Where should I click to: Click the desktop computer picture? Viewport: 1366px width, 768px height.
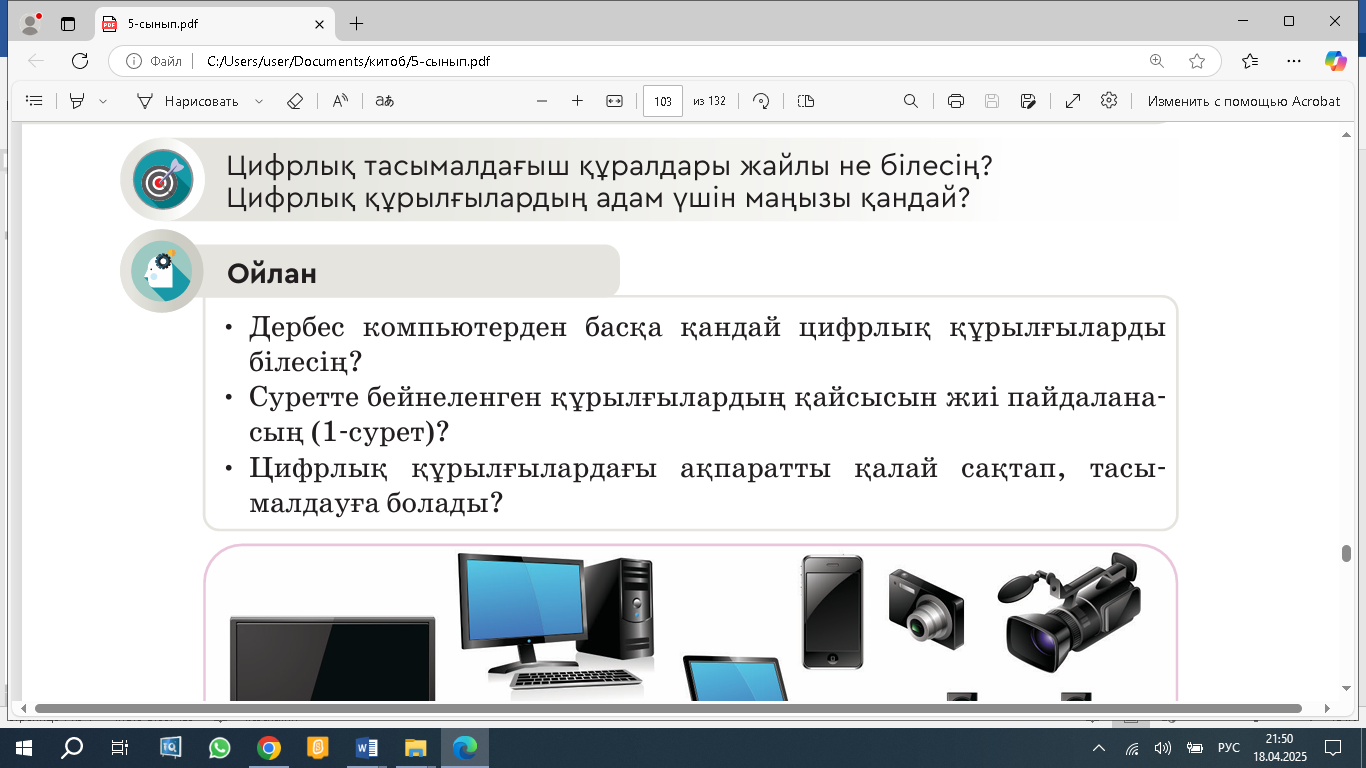tap(556, 621)
